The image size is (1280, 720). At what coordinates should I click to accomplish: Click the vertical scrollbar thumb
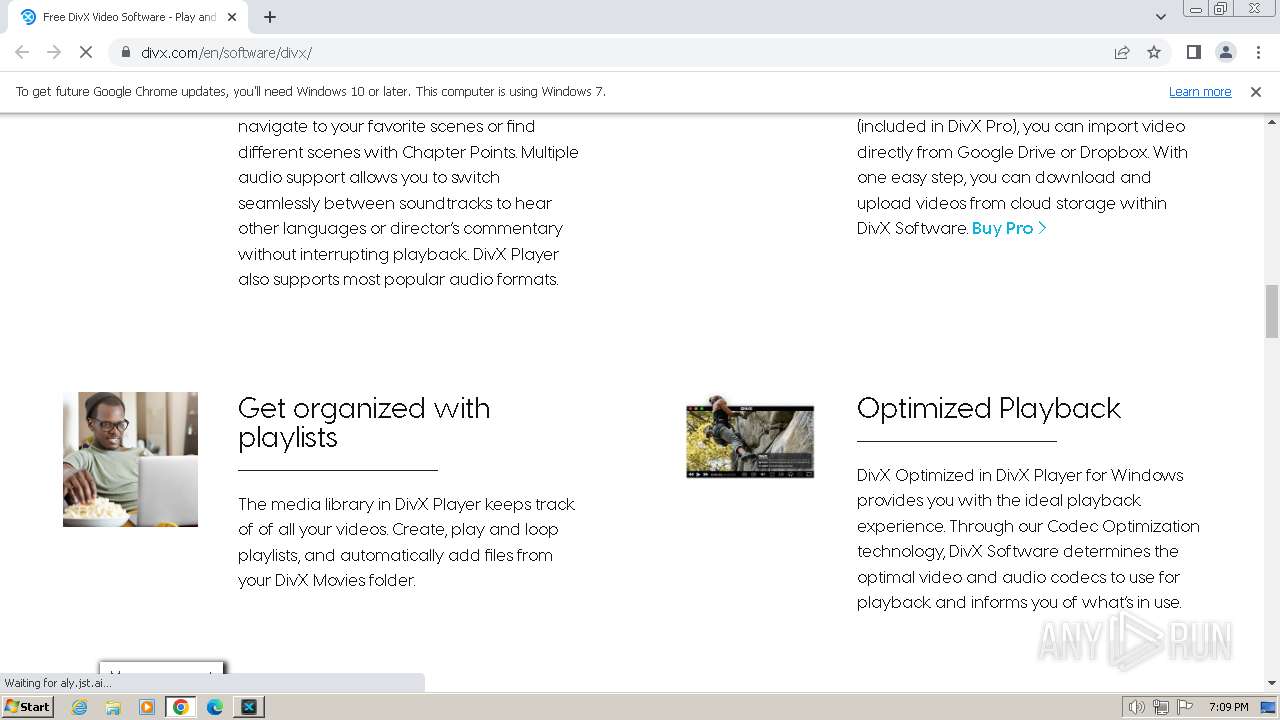click(x=1272, y=311)
